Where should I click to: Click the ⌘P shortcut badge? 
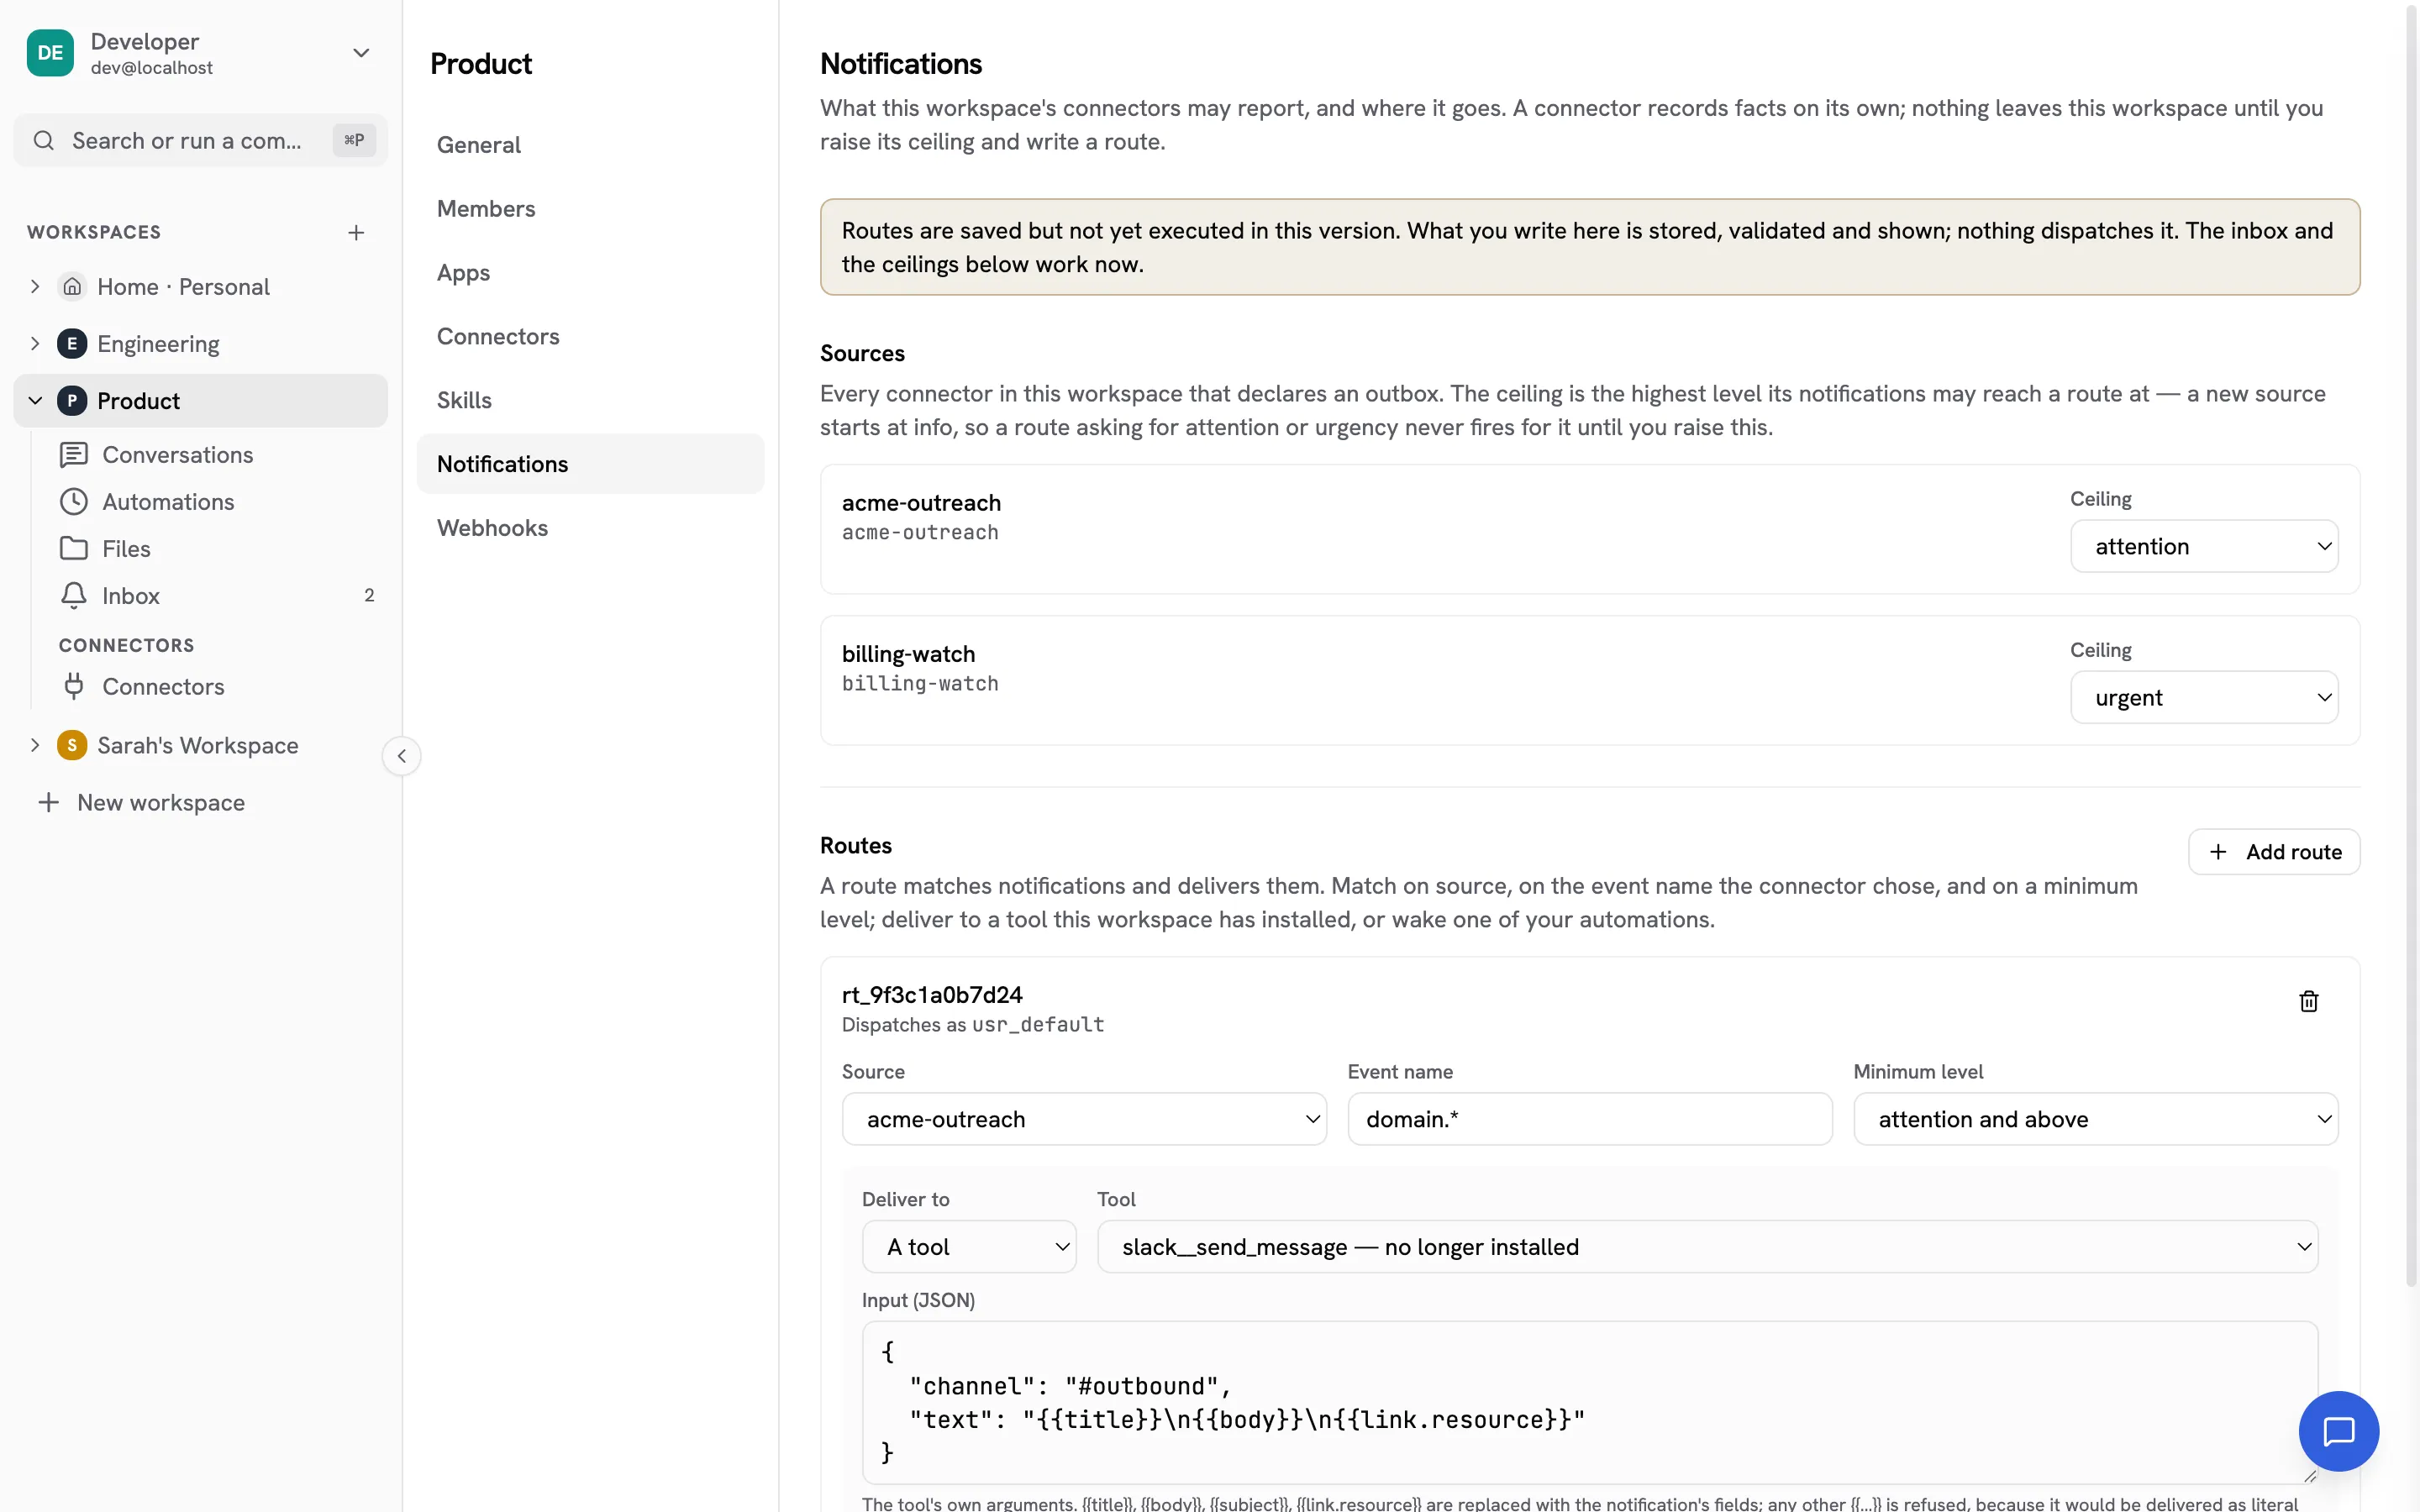tap(354, 140)
